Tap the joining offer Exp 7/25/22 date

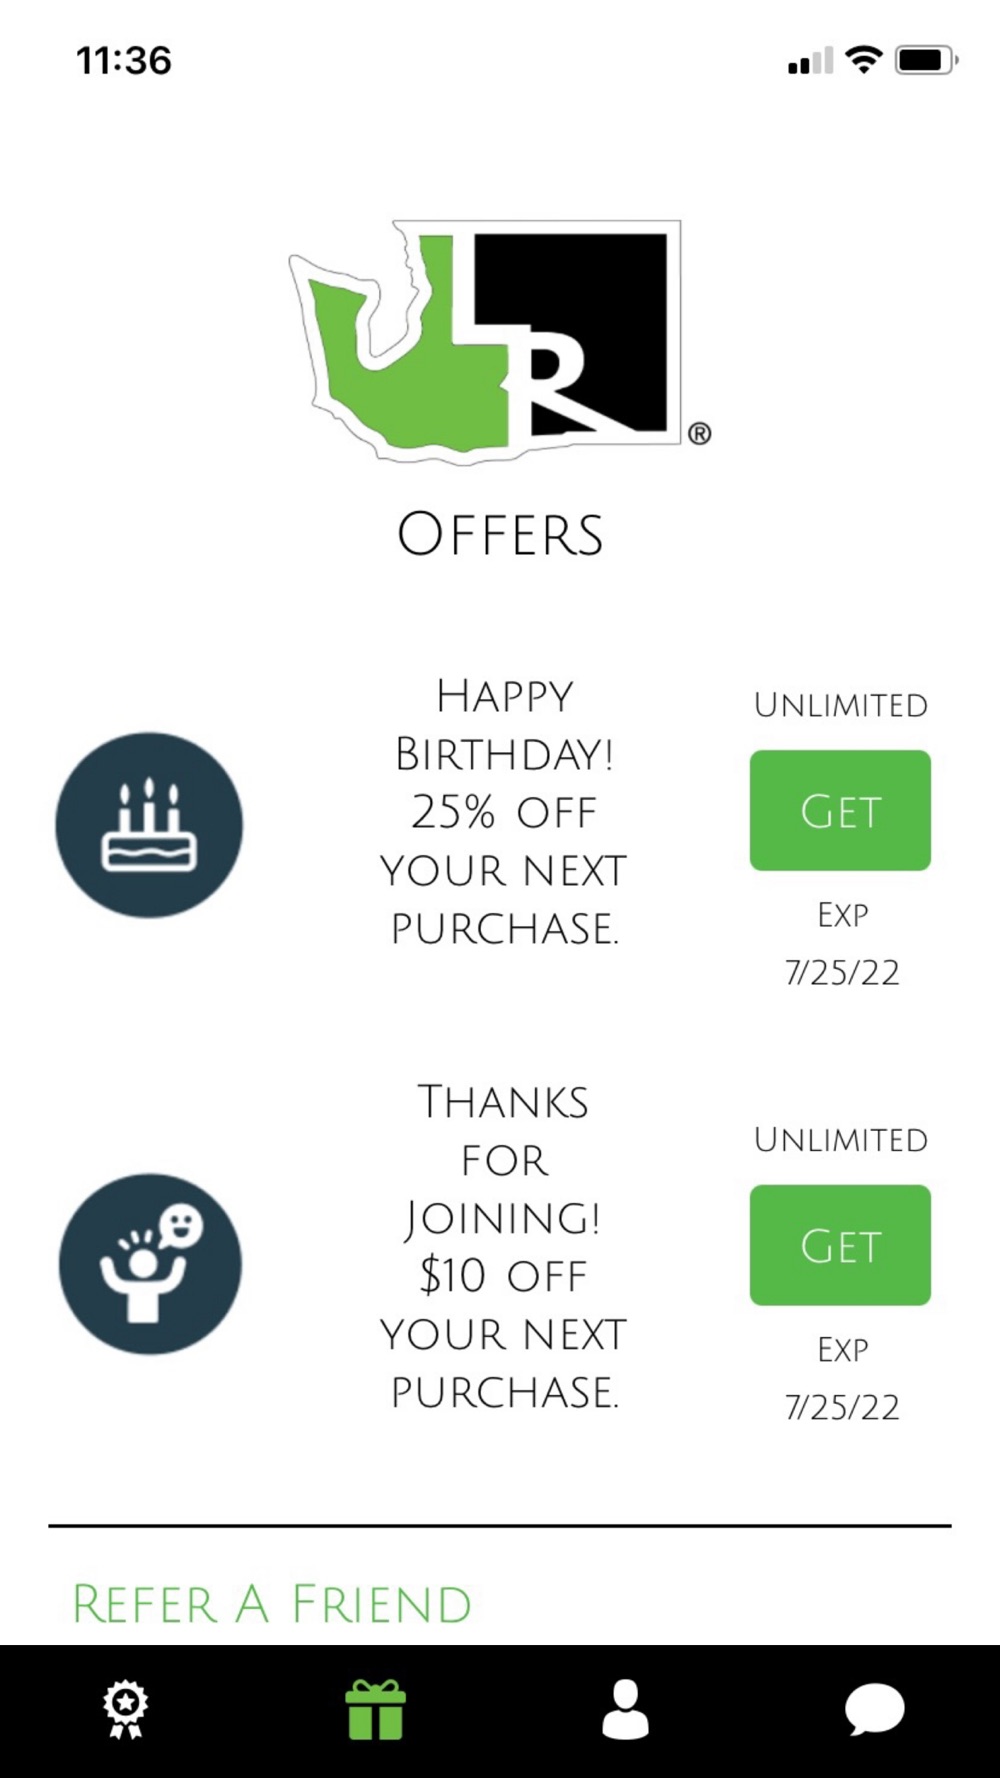coord(842,1378)
